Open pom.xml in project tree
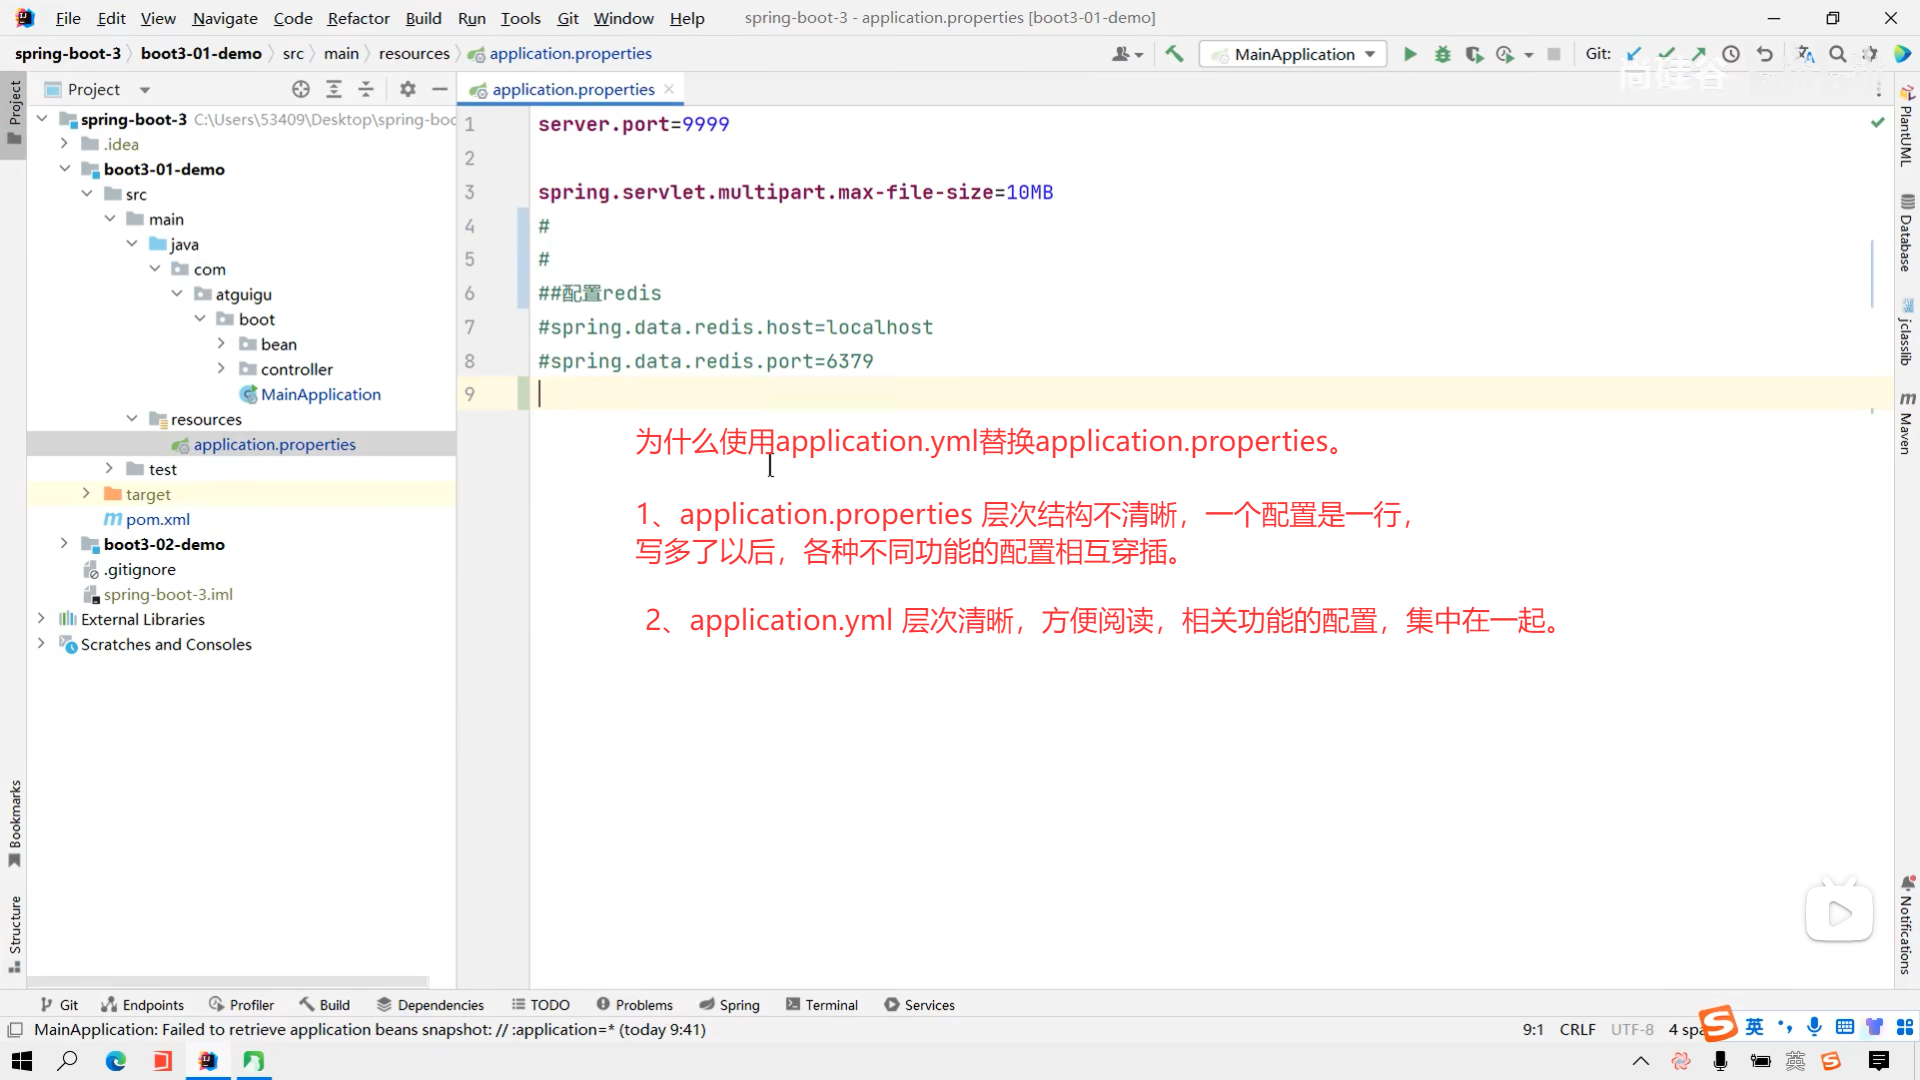The height and width of the screenshot is (1080, 1920). pos(157,519)
